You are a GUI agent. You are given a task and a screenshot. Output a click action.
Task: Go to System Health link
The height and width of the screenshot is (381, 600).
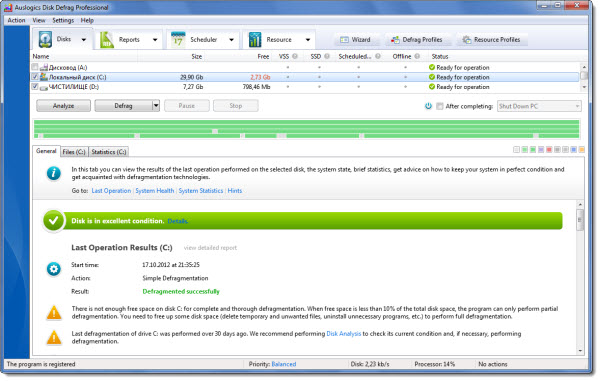click(x=155, y=190)
